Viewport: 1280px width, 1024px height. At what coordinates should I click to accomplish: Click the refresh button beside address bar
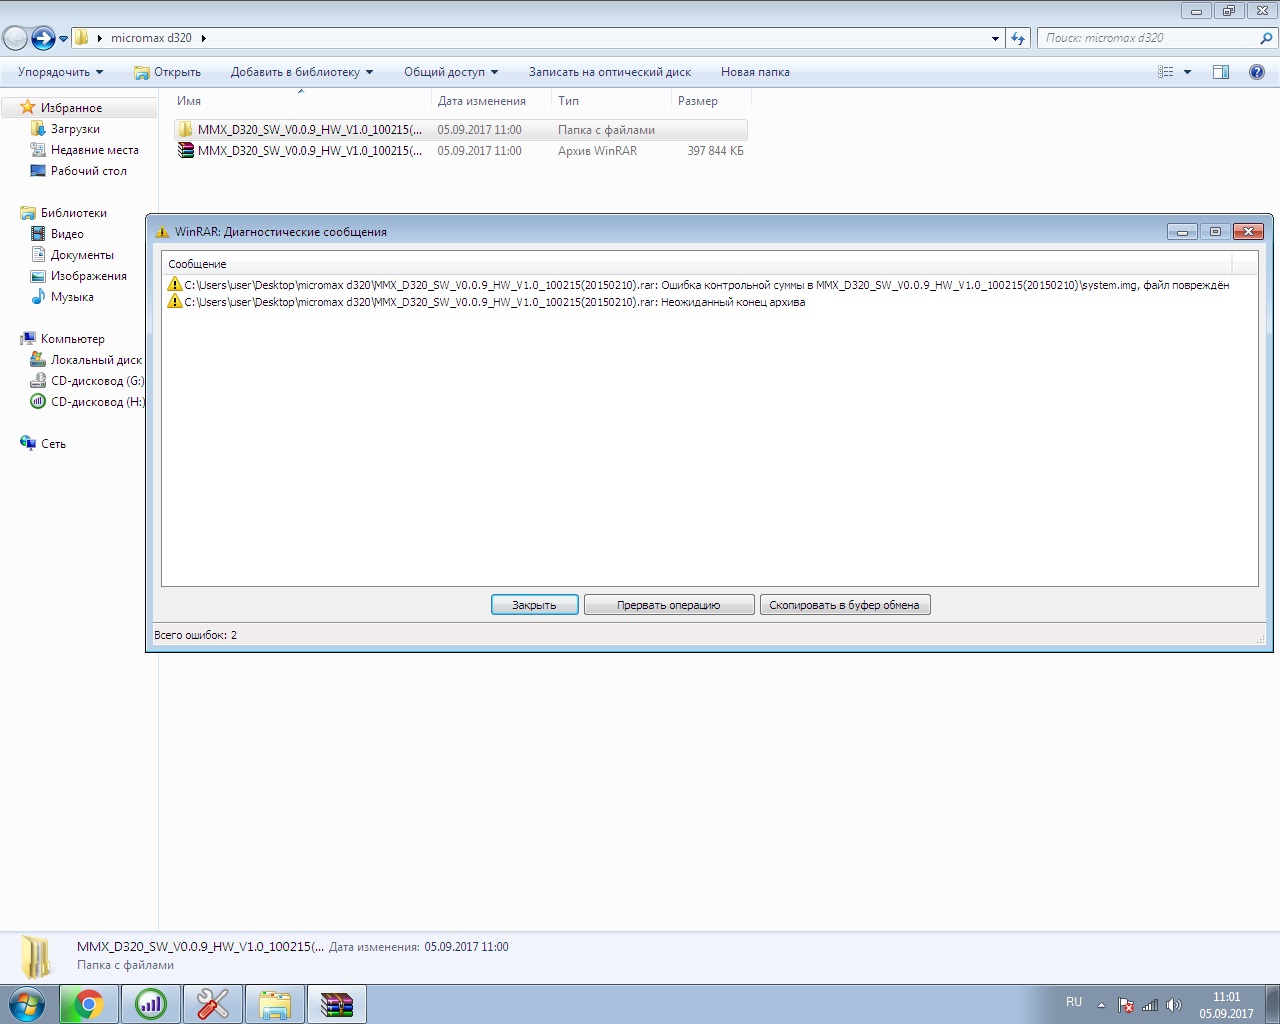(x=1018, y=38)
